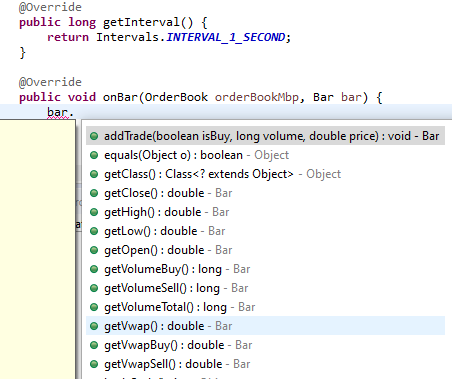Click green icon next to getClose()

pyautogui.click(x=94, y=193)
